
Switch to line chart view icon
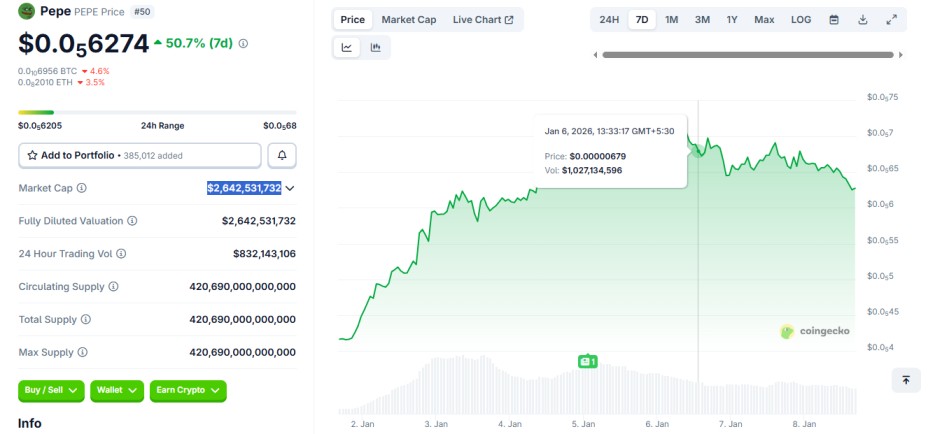[x=347, y=48]
